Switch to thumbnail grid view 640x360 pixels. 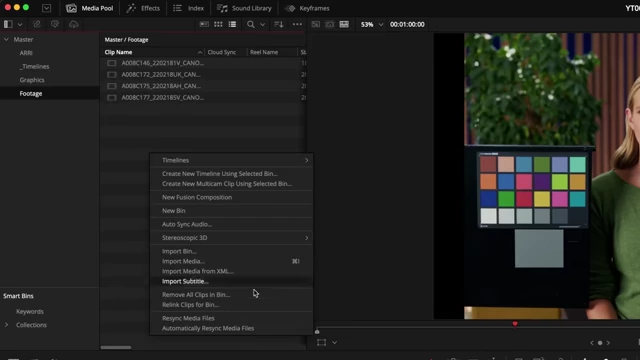(x=218, y=24)
